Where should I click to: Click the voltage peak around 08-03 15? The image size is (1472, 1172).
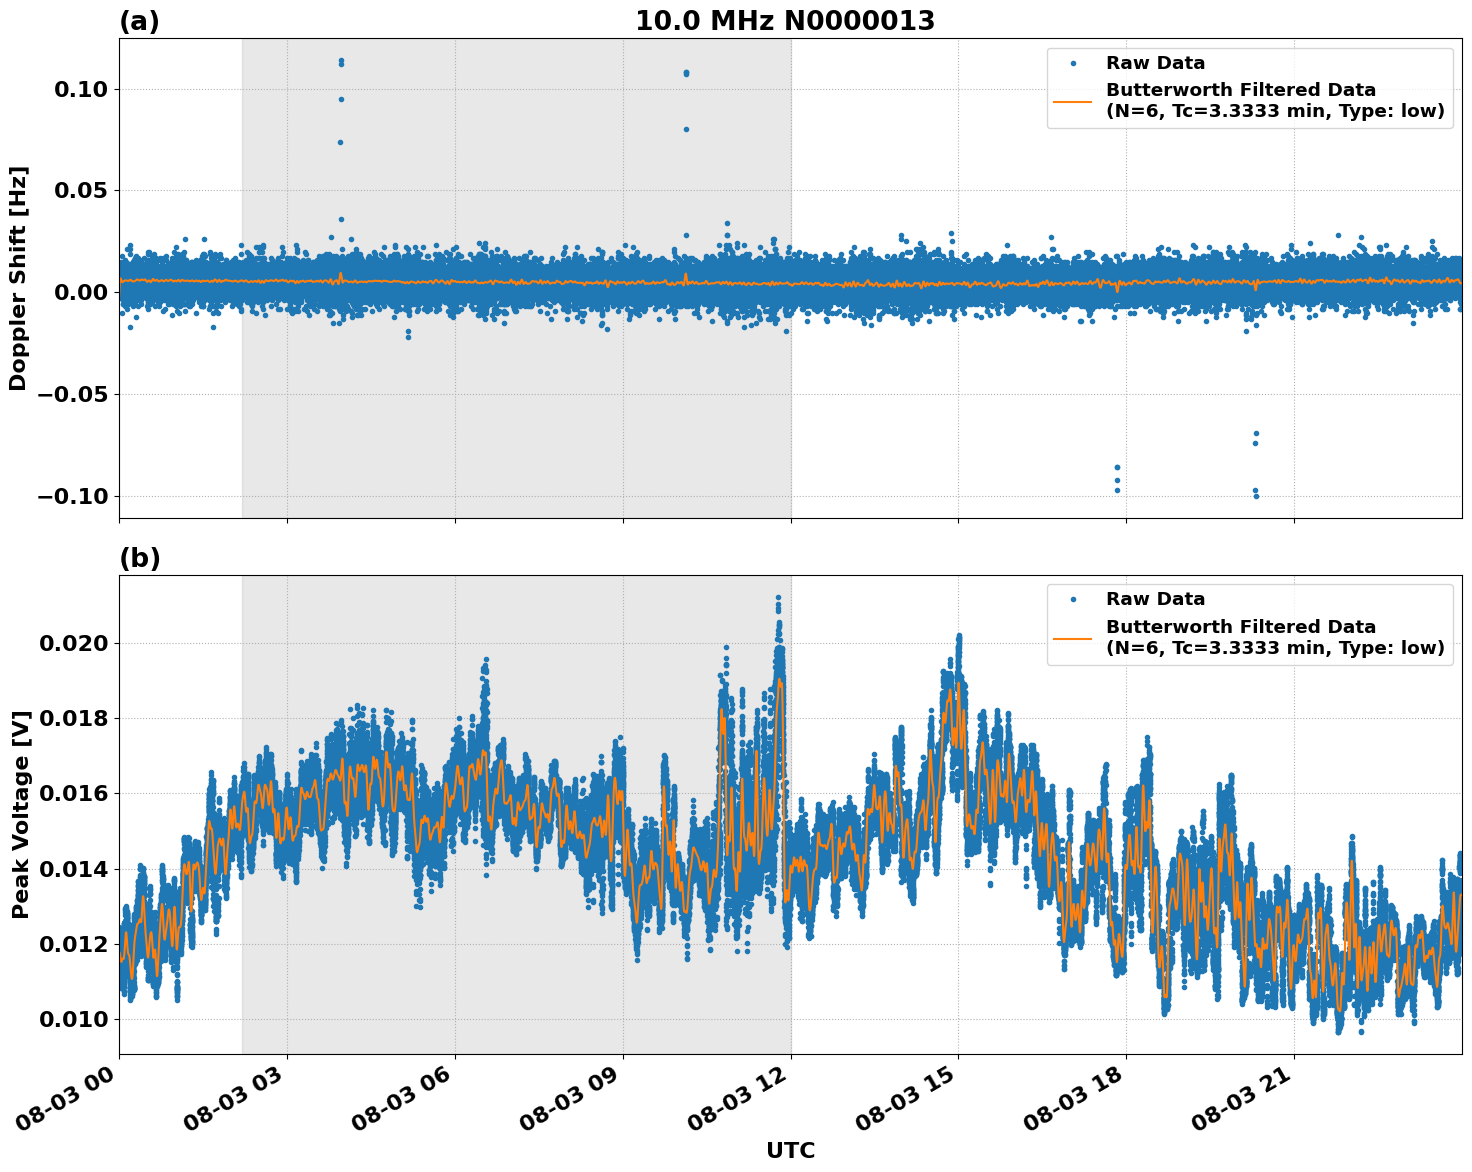tap(958, 634)
